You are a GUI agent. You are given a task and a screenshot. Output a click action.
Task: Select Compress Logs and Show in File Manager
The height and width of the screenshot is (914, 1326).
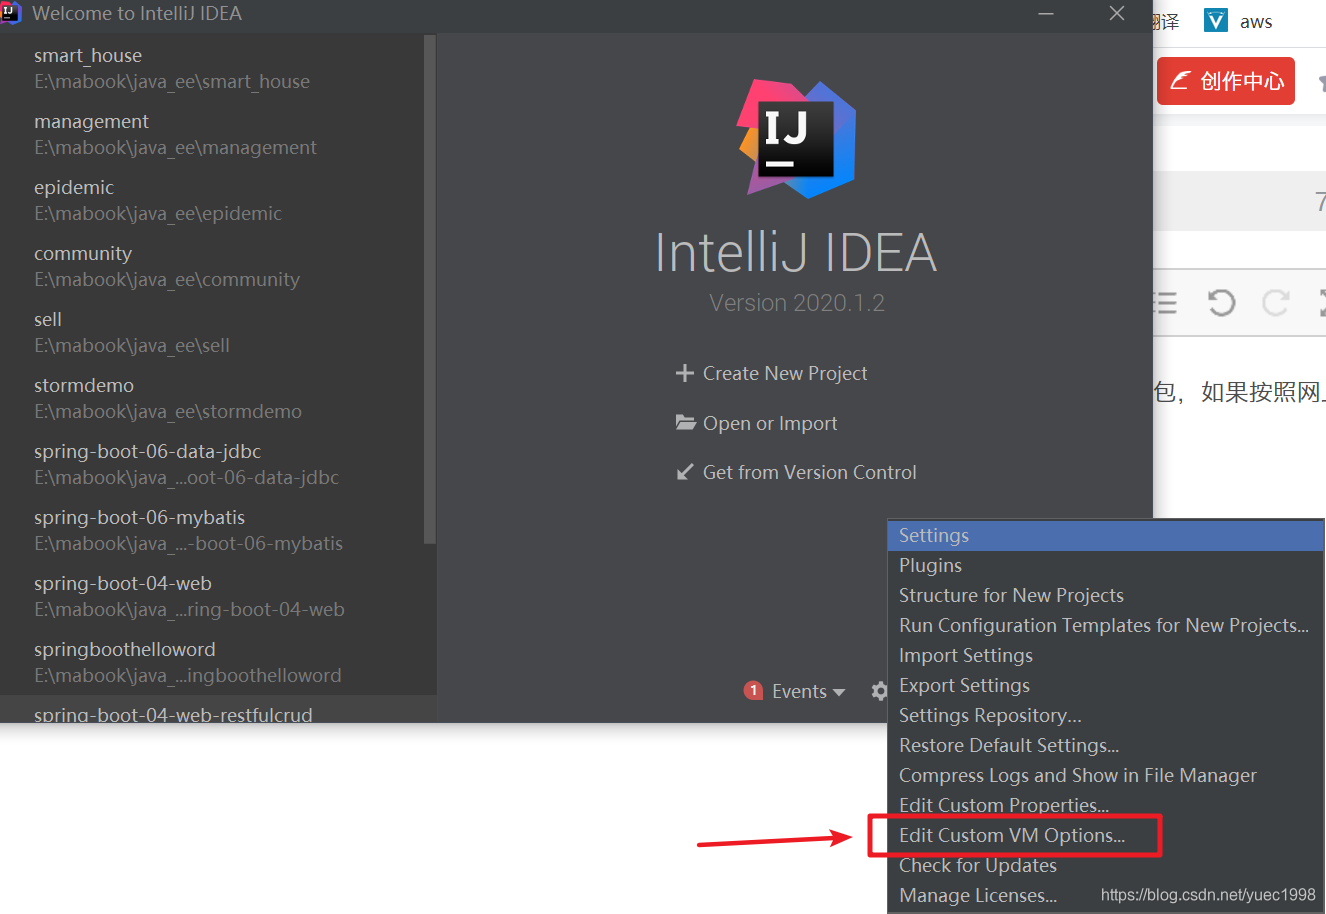[x=1105, y=775]
